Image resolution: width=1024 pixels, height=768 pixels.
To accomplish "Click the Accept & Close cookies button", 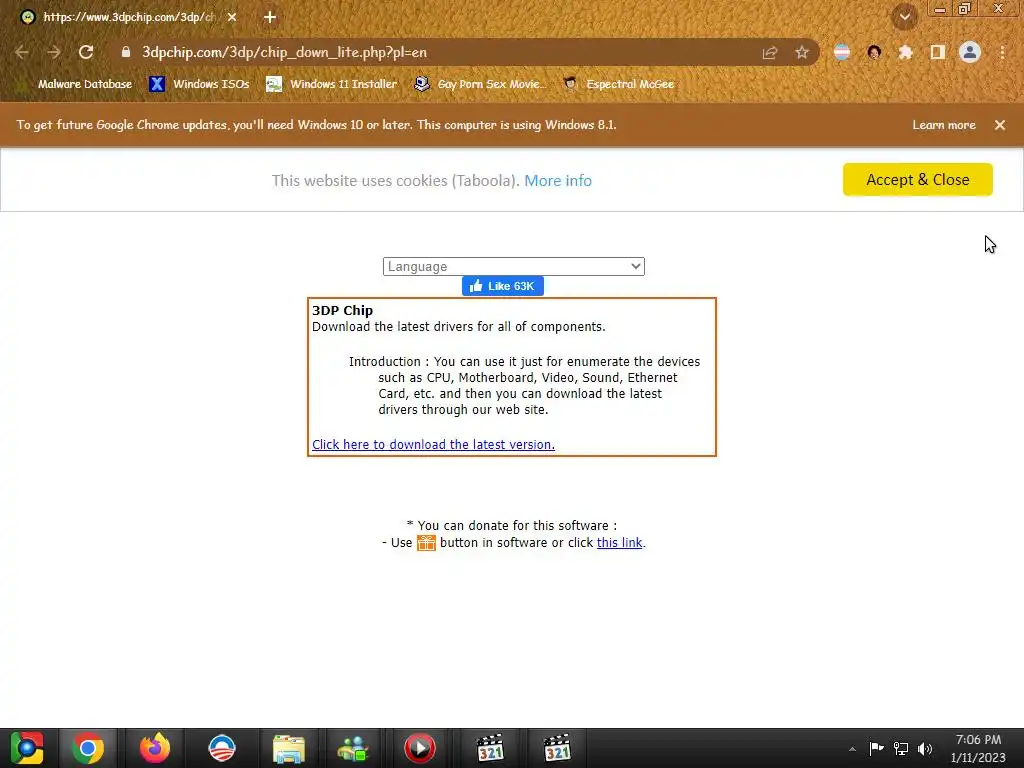I will pyautogui.click(x=918, y=180).
